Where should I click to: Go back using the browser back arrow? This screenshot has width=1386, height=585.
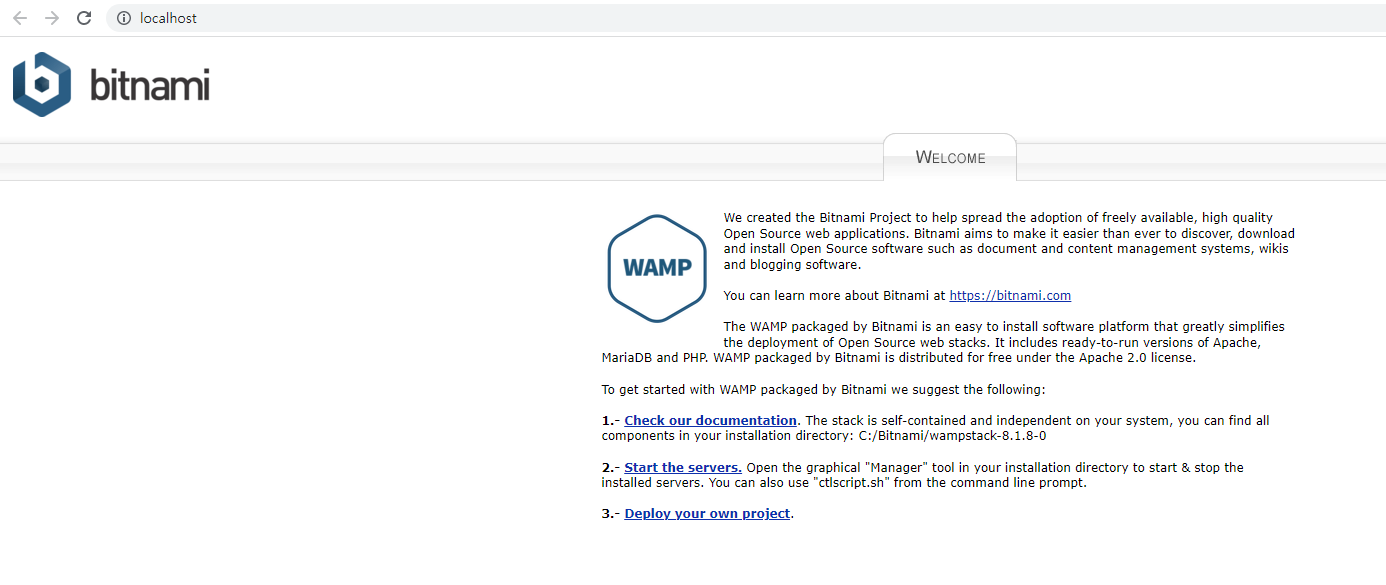point(20,17)
